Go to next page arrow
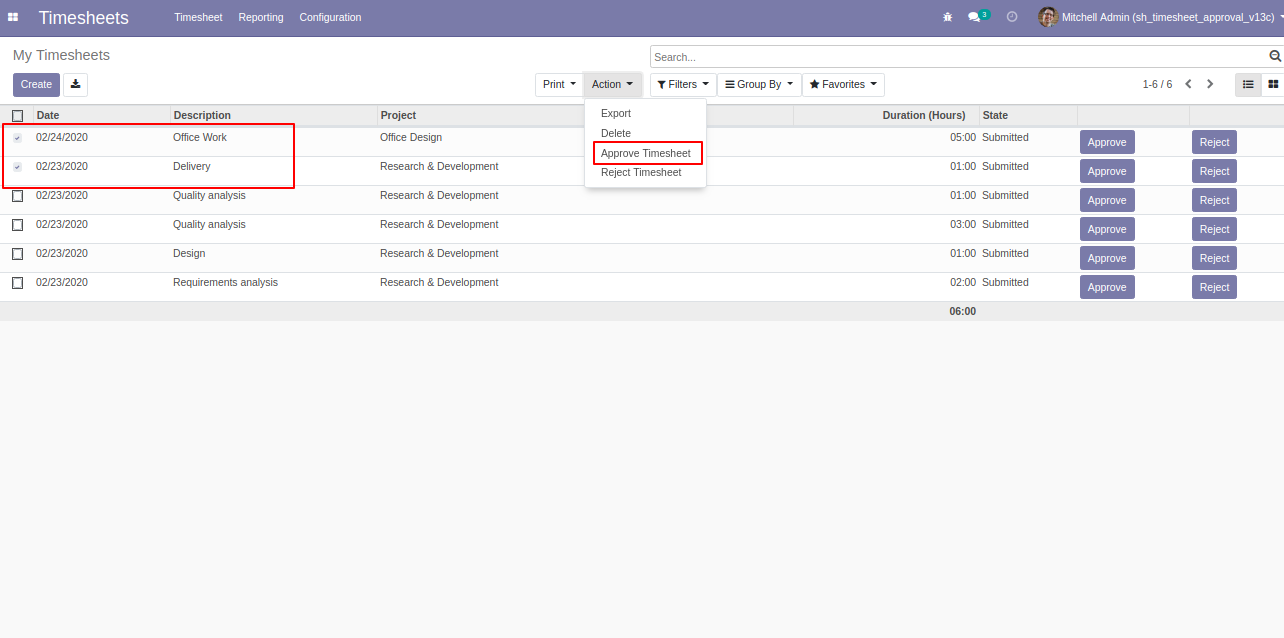The image size is (1284, 638). (1210, 85)
